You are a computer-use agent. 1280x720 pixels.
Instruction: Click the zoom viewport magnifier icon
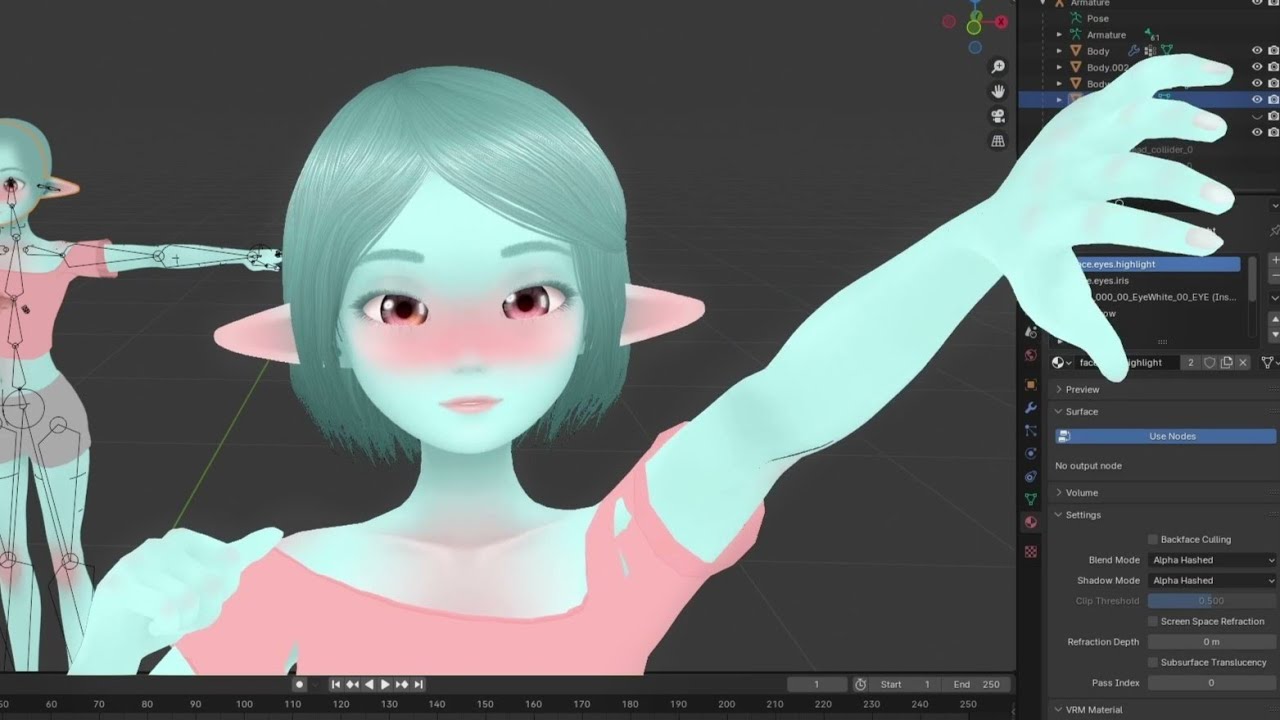[998, 67]
